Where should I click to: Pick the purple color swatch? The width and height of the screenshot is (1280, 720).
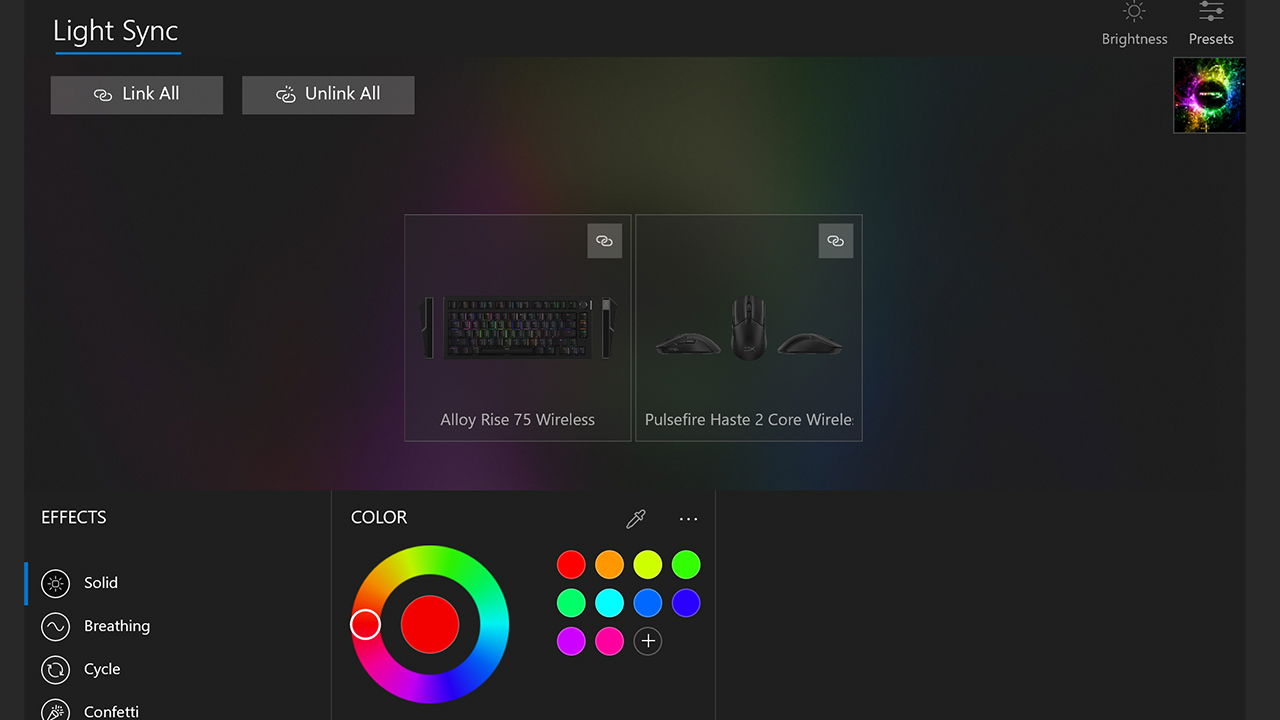[x=571, y=641]
